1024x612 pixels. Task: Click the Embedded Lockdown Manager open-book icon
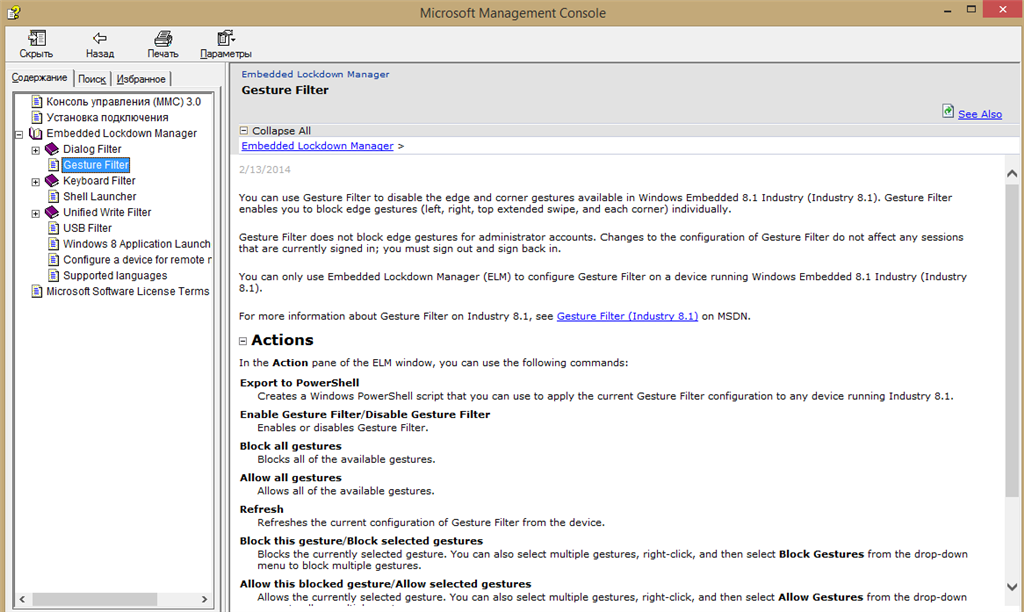[36, 133]
